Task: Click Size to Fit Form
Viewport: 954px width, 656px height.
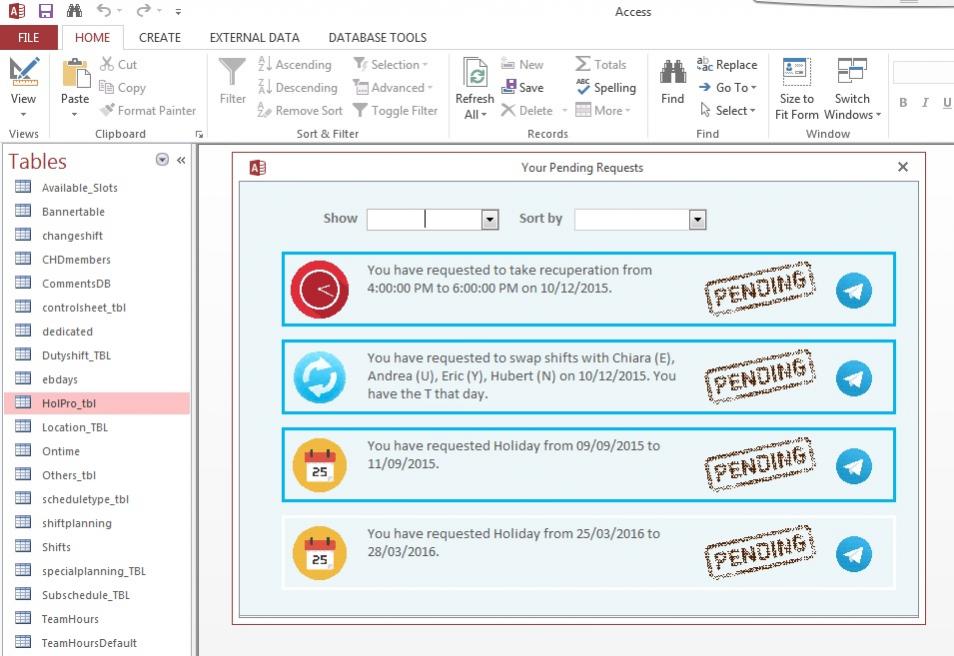Action: coord(796,88)
